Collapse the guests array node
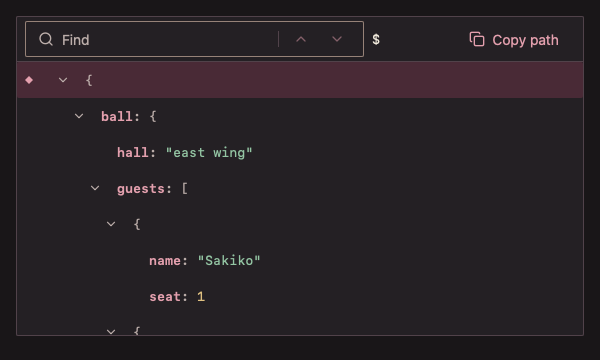The height and width of the screenshot is (360, 600). point(95,188)
